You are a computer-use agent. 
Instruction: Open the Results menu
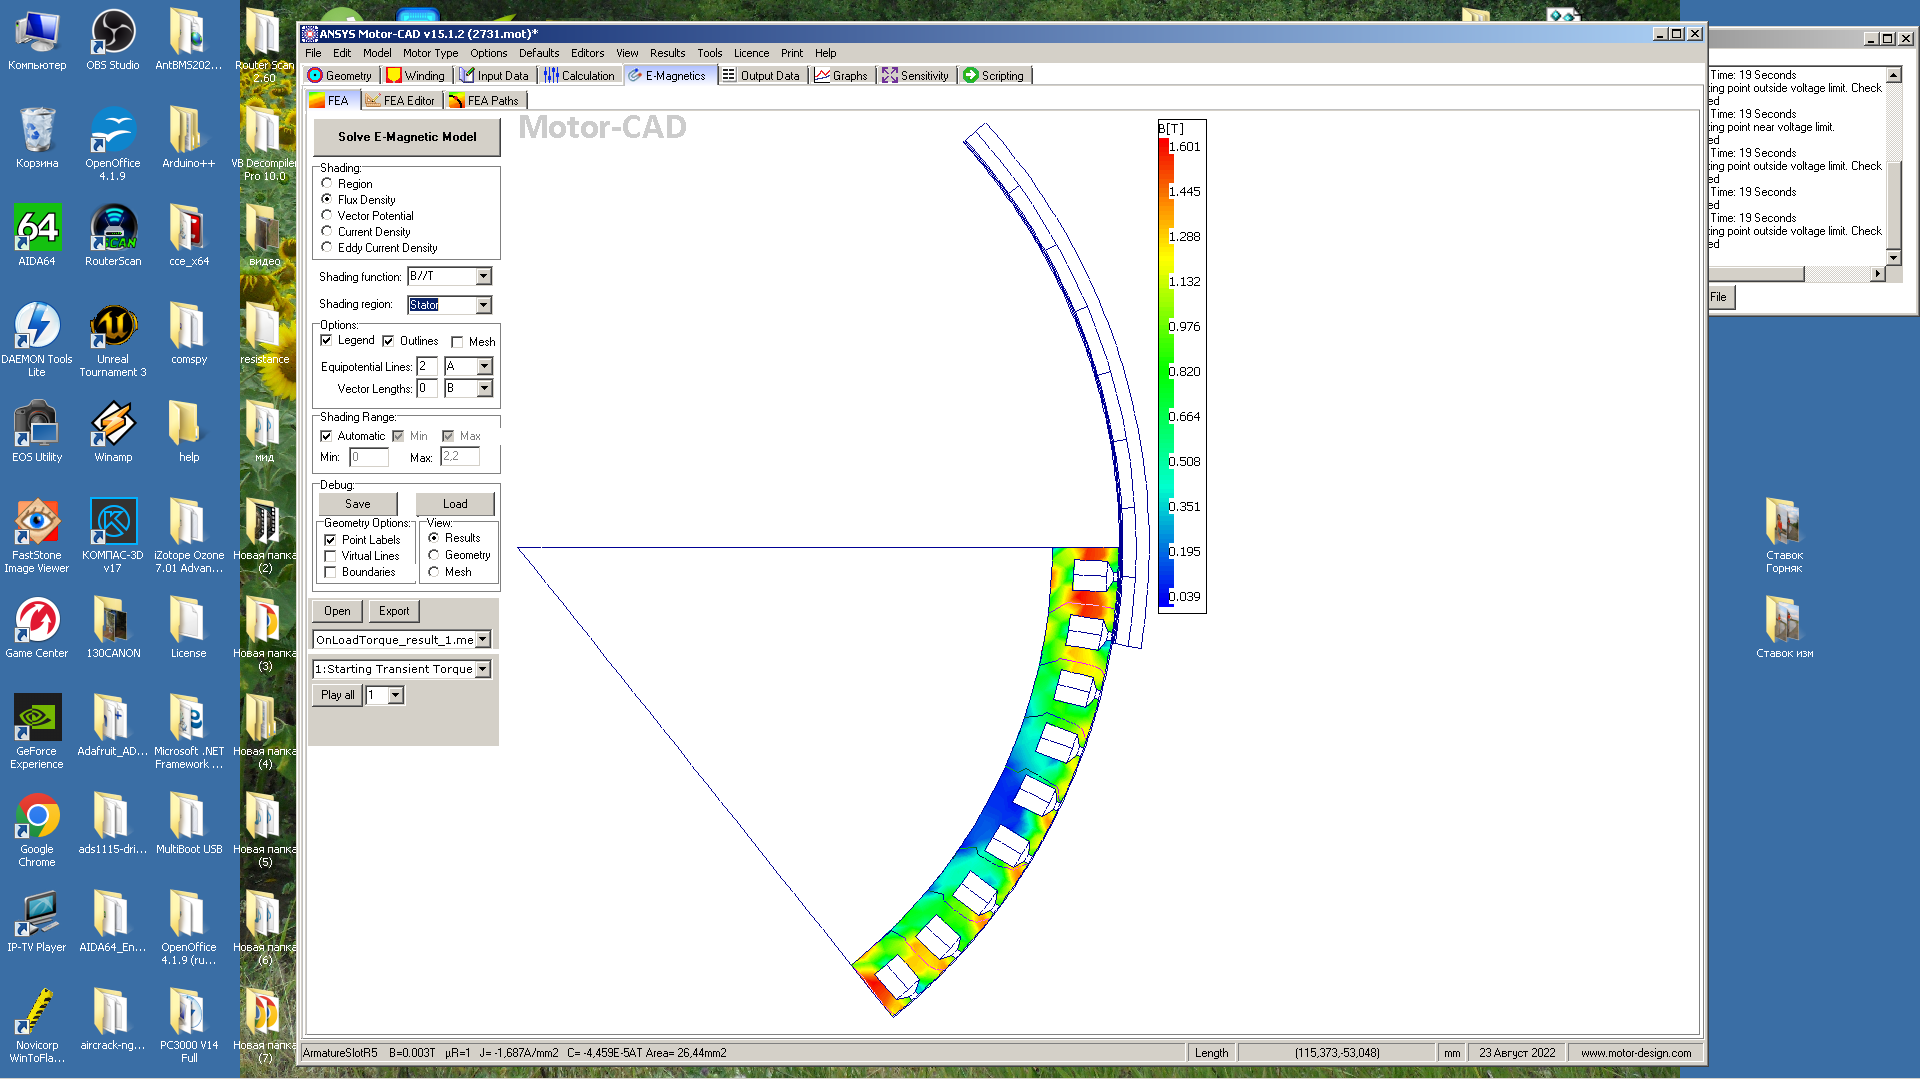[x=667, y=53]
